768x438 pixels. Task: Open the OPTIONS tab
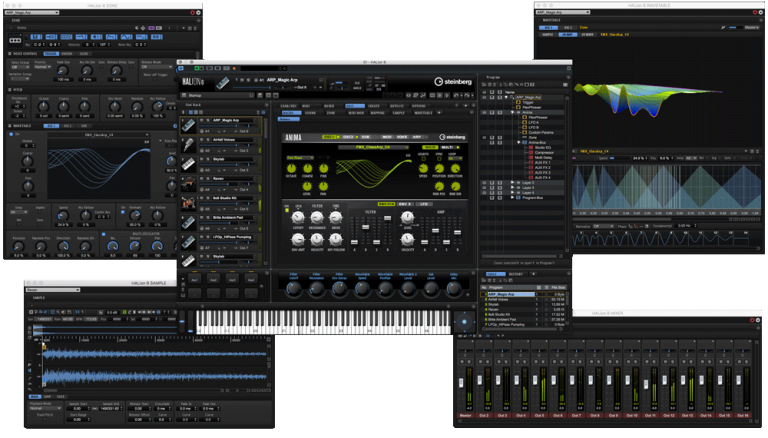point(418,106)
